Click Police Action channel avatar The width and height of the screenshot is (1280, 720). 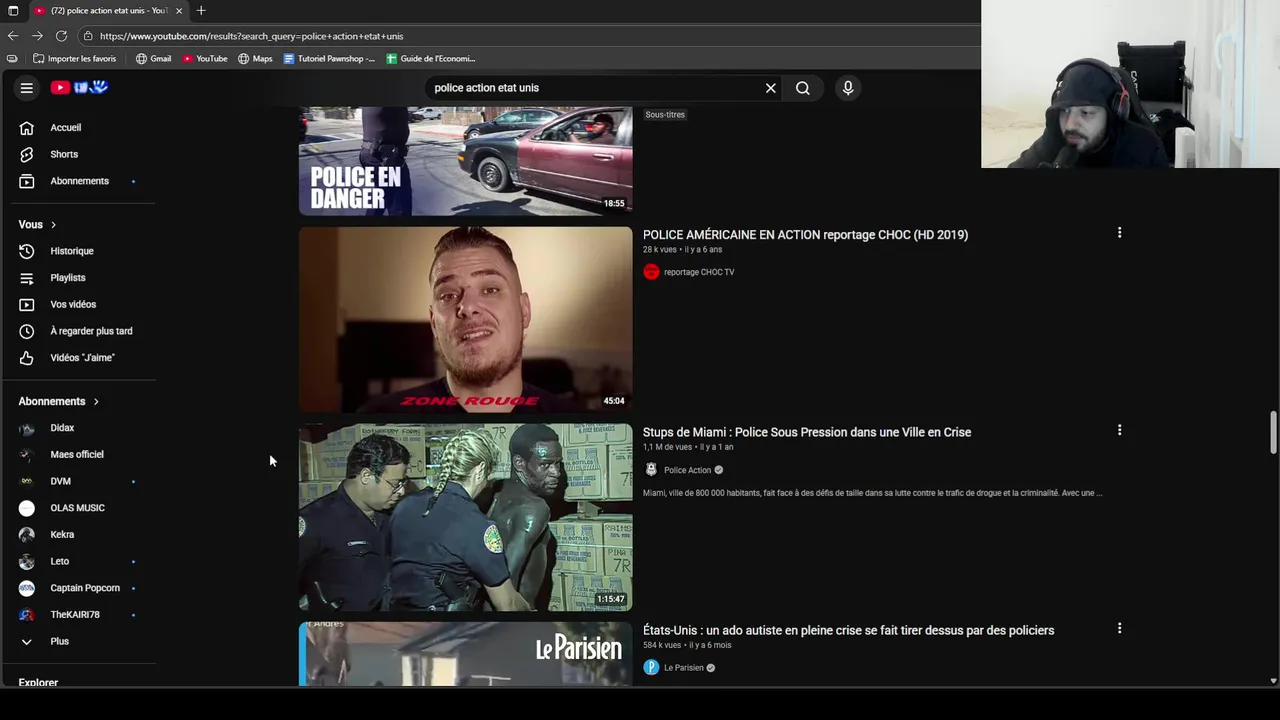pyautogui.click(x=651, y=470)
